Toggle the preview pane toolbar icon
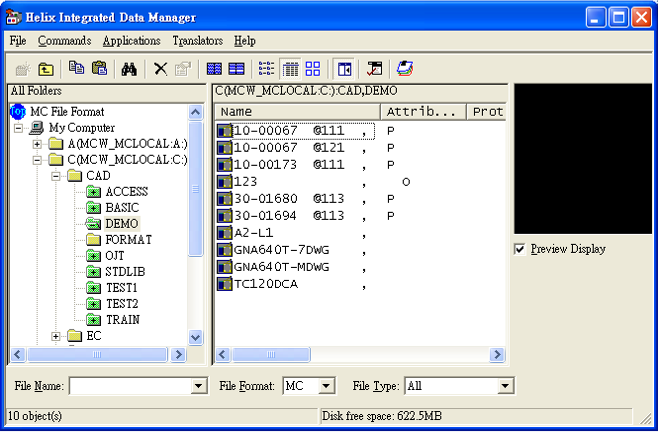This screenshot has height=432, width=658. click(344, 69)
